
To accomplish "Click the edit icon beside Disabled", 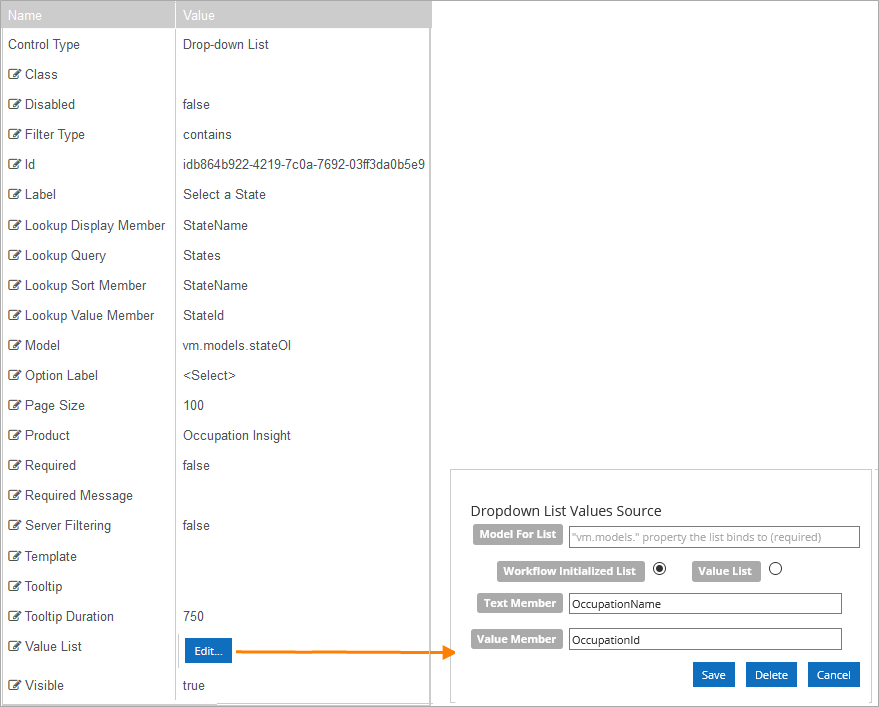I will click(x=14, y=104).
